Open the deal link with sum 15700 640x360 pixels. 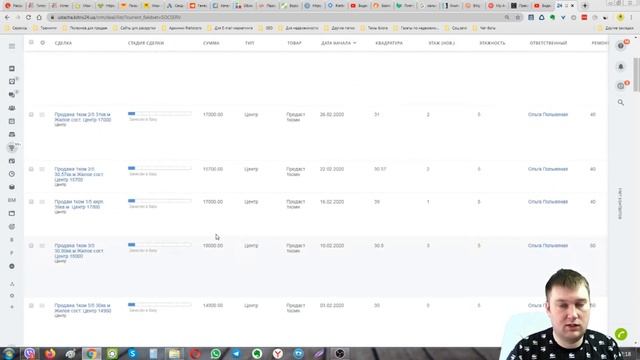point(79,174)
